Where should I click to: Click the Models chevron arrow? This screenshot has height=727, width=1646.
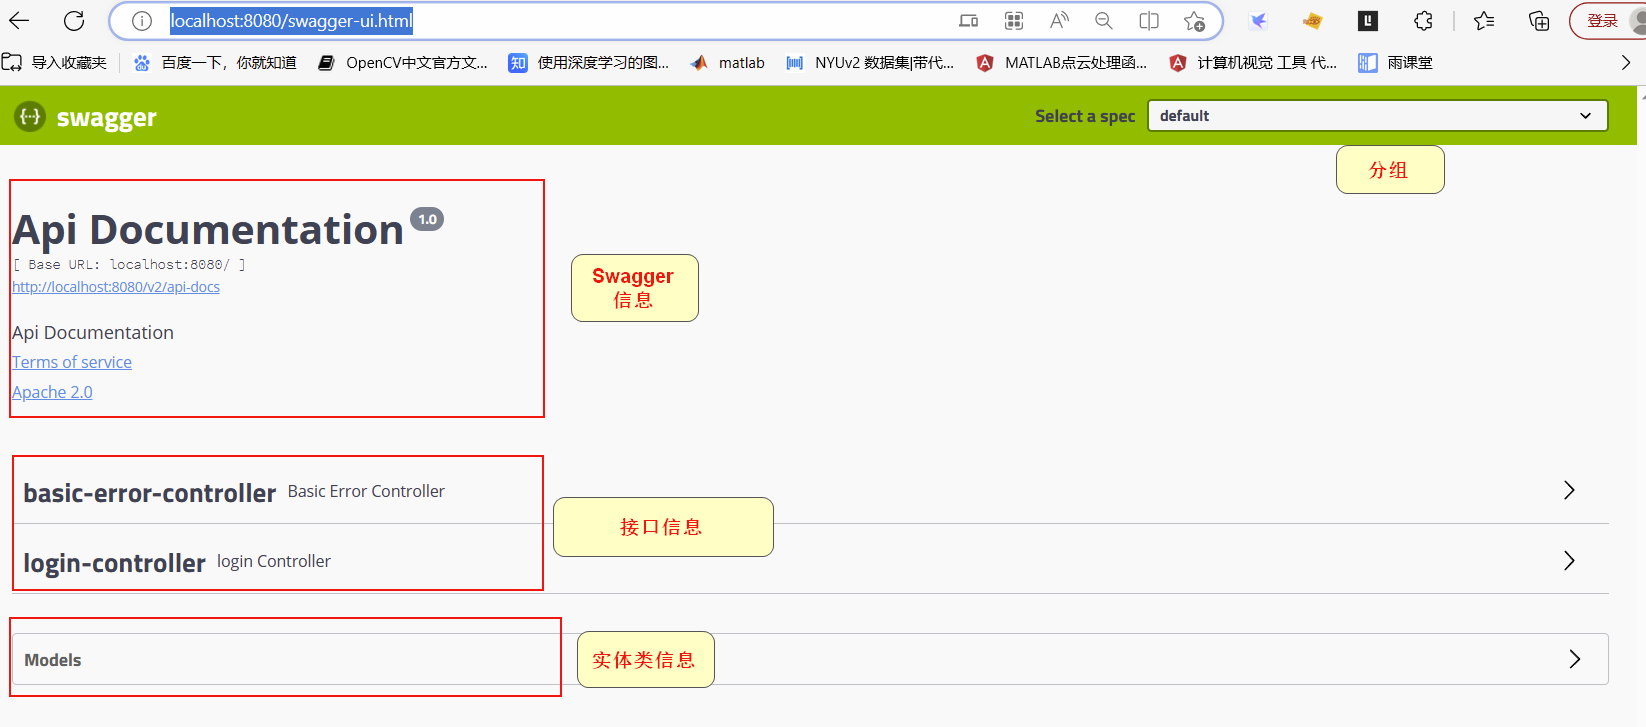tap(1575, 659)
